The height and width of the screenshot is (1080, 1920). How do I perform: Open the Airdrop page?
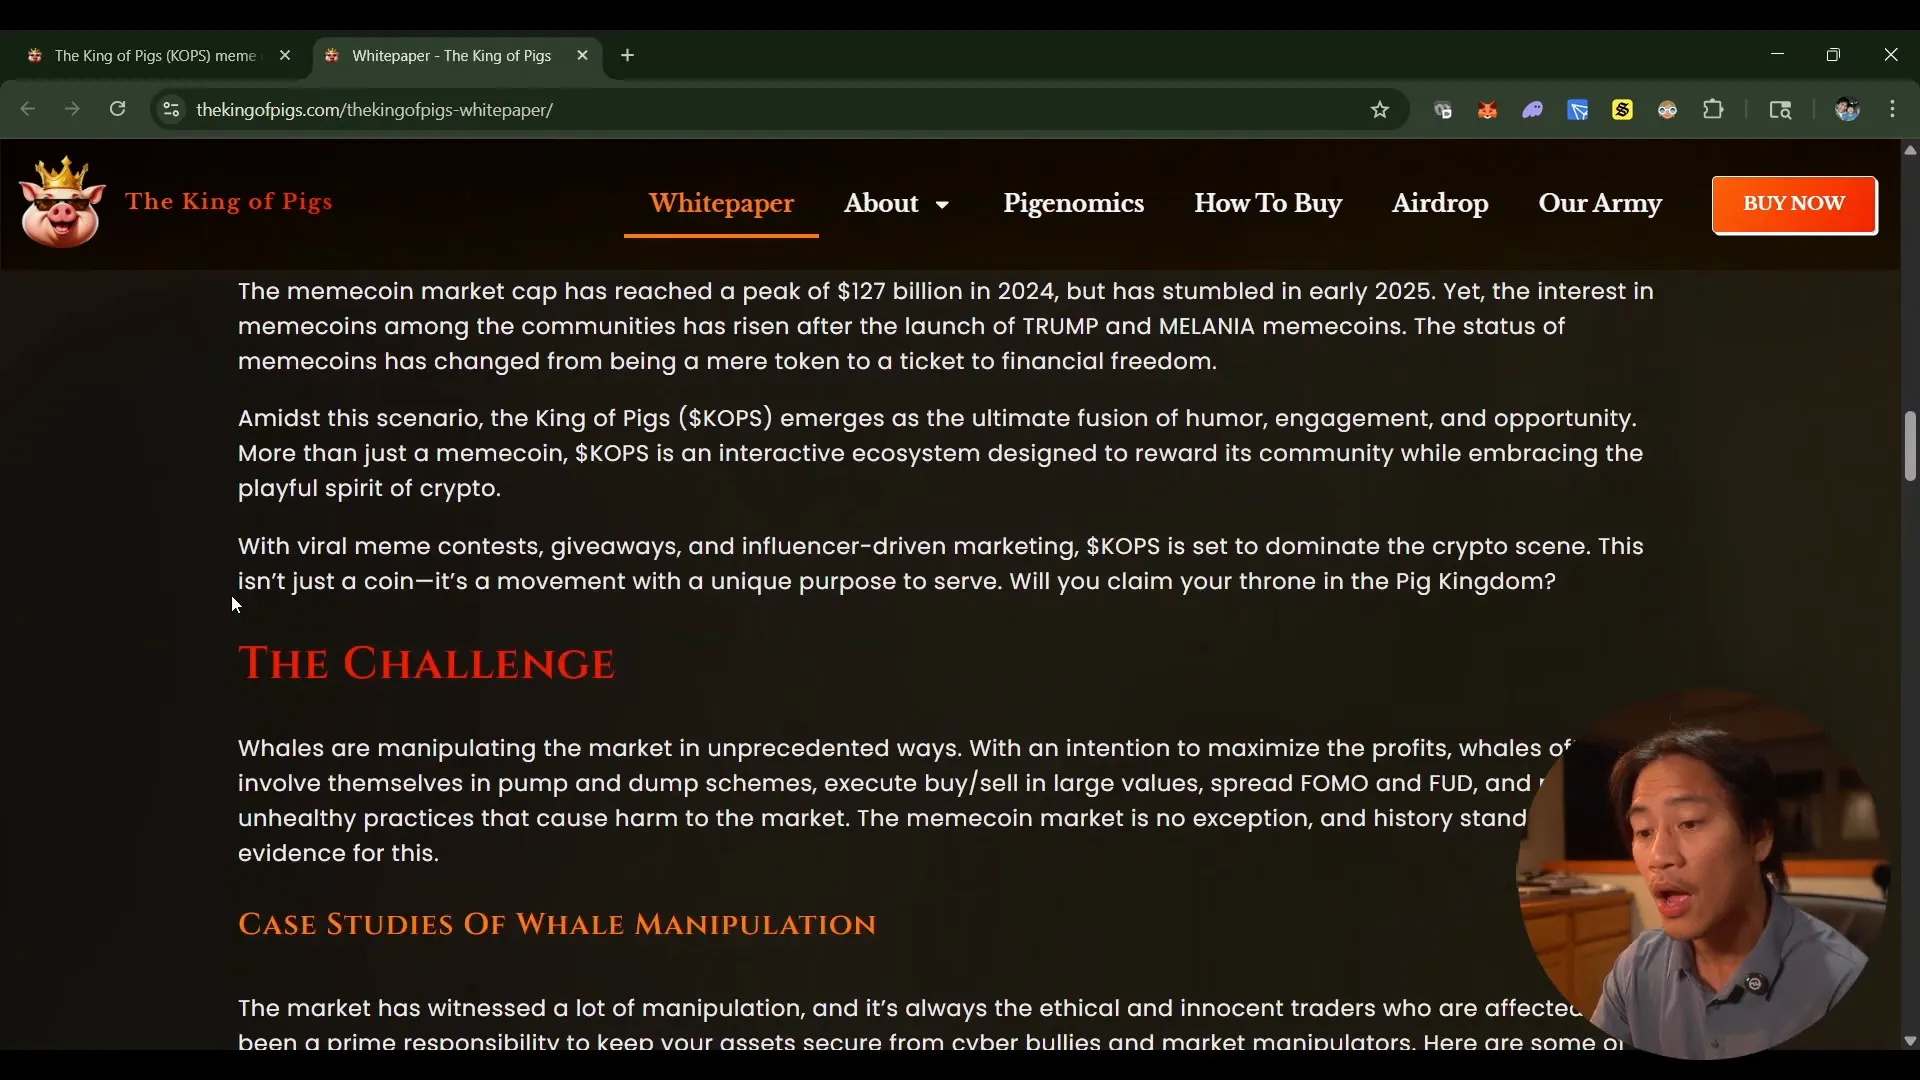click(x=1440, y=203)
